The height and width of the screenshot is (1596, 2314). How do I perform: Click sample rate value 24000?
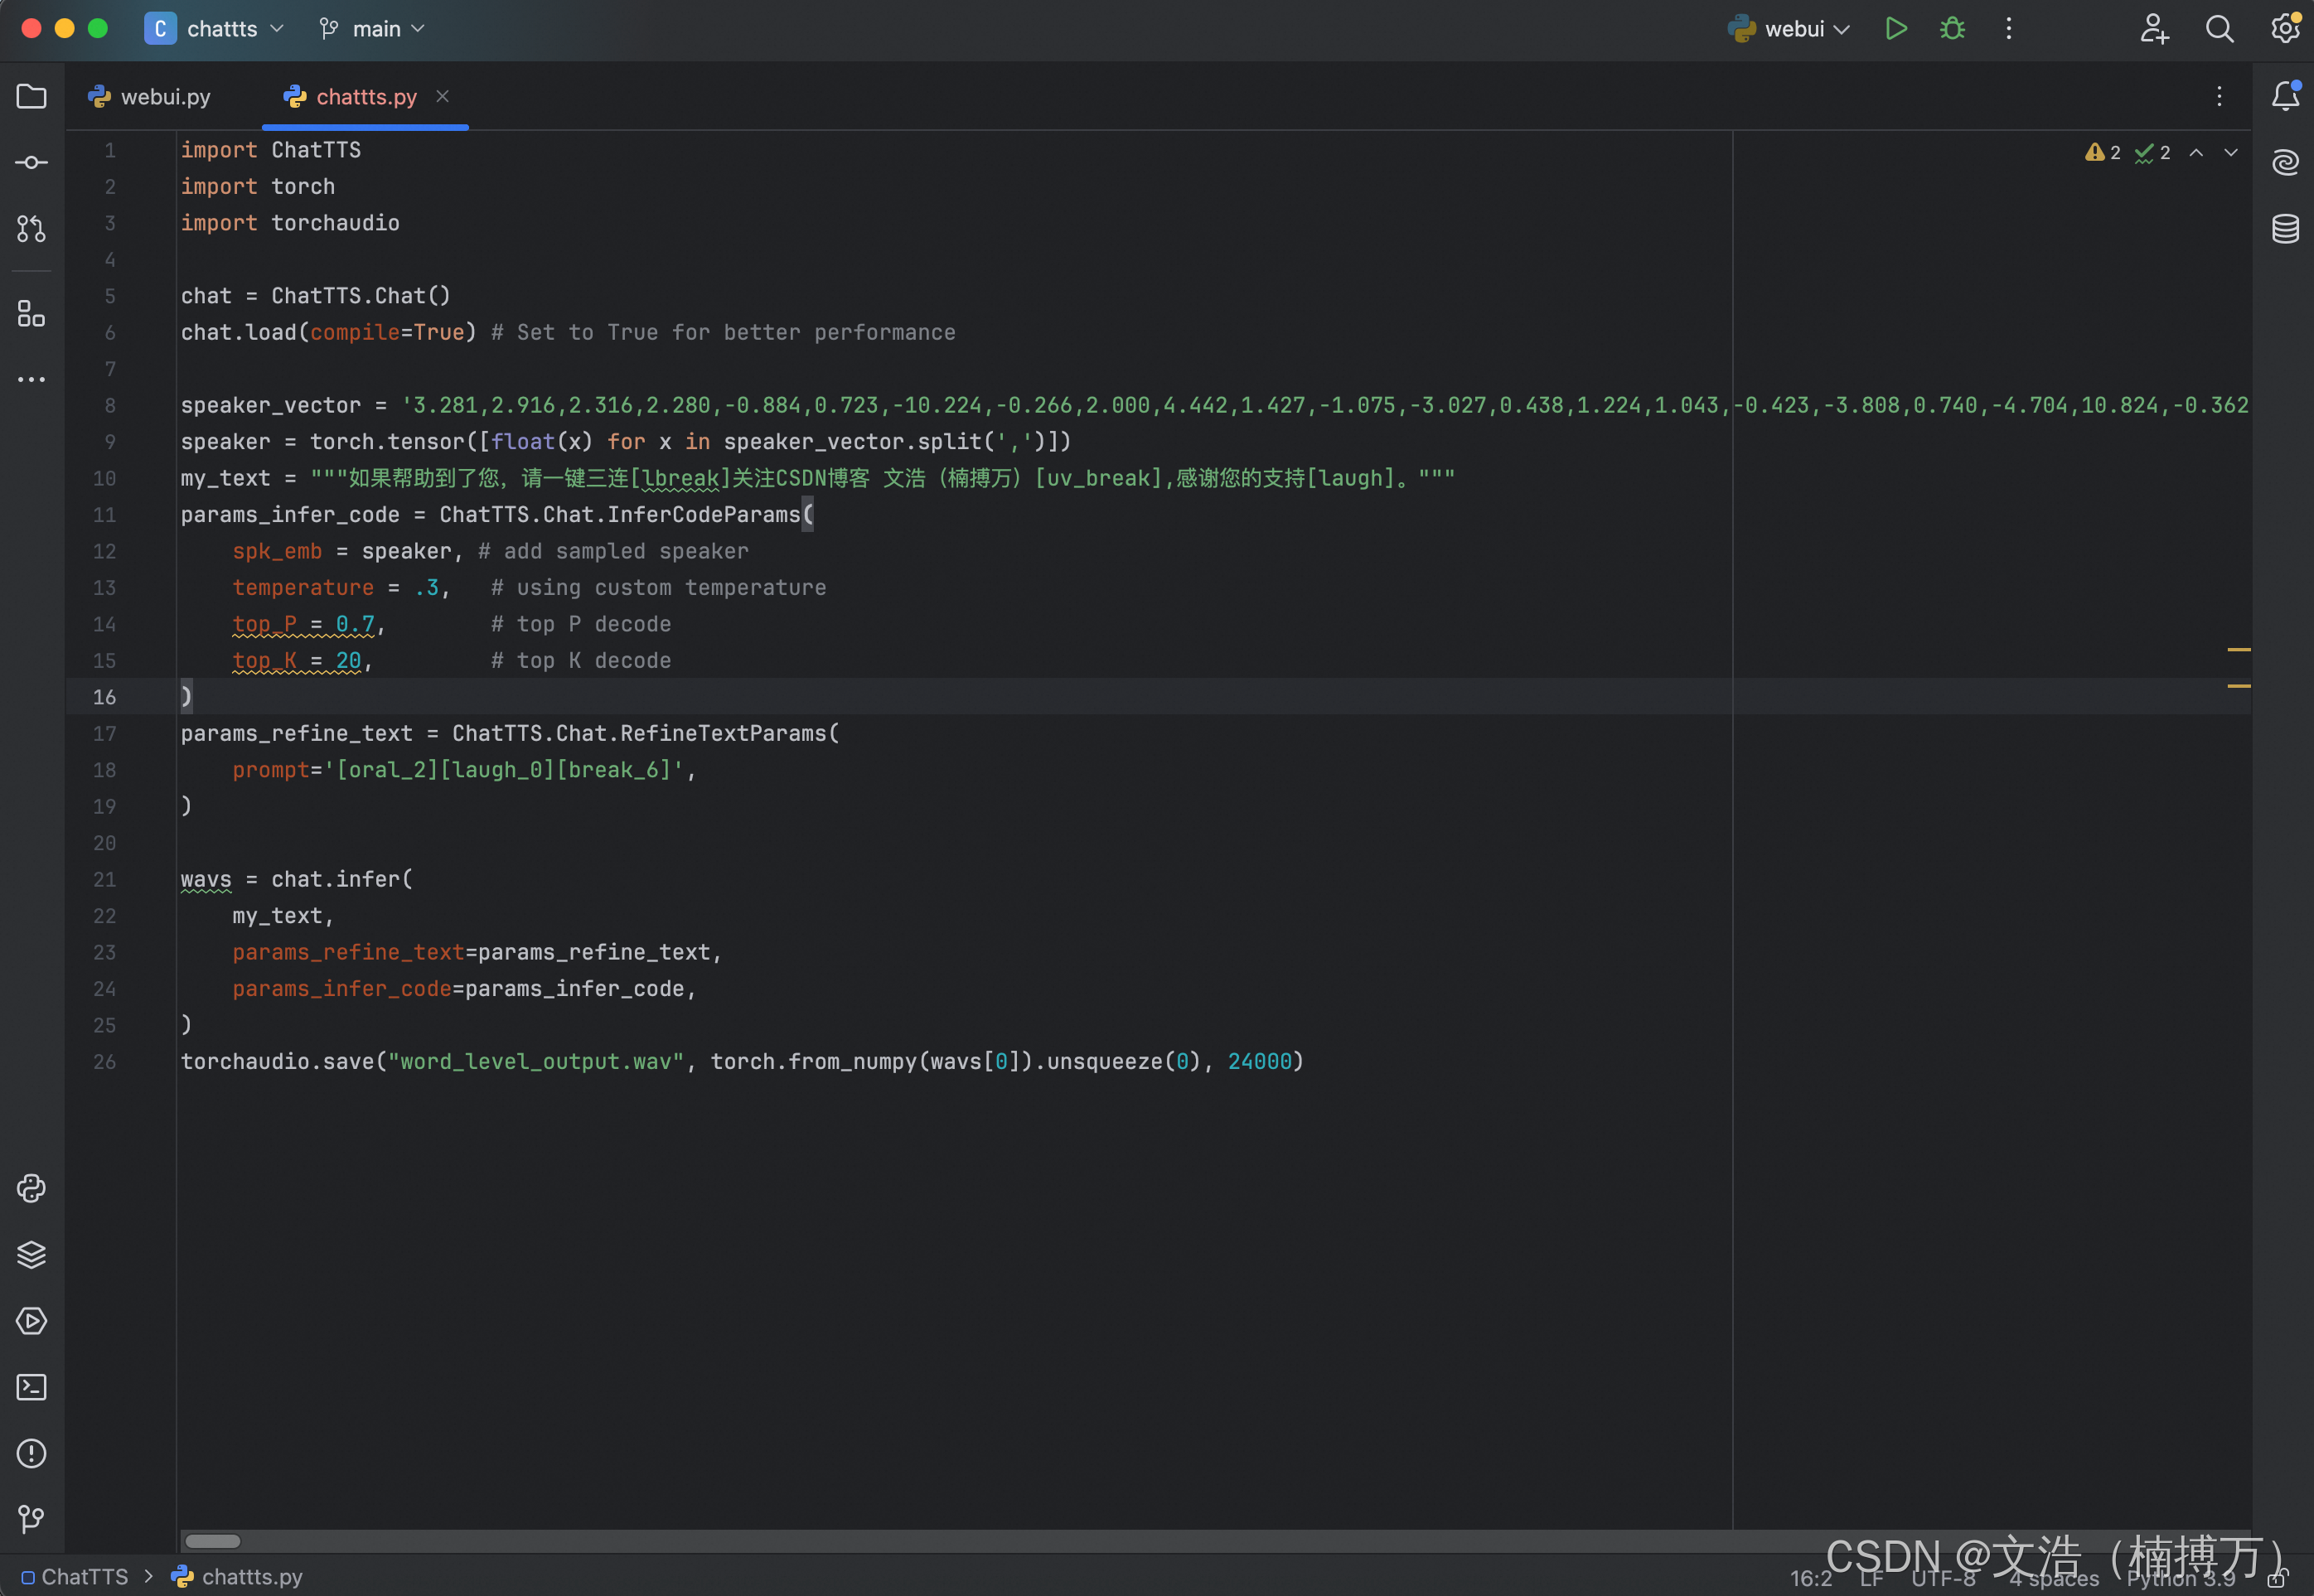[x=1259, y=1061]
